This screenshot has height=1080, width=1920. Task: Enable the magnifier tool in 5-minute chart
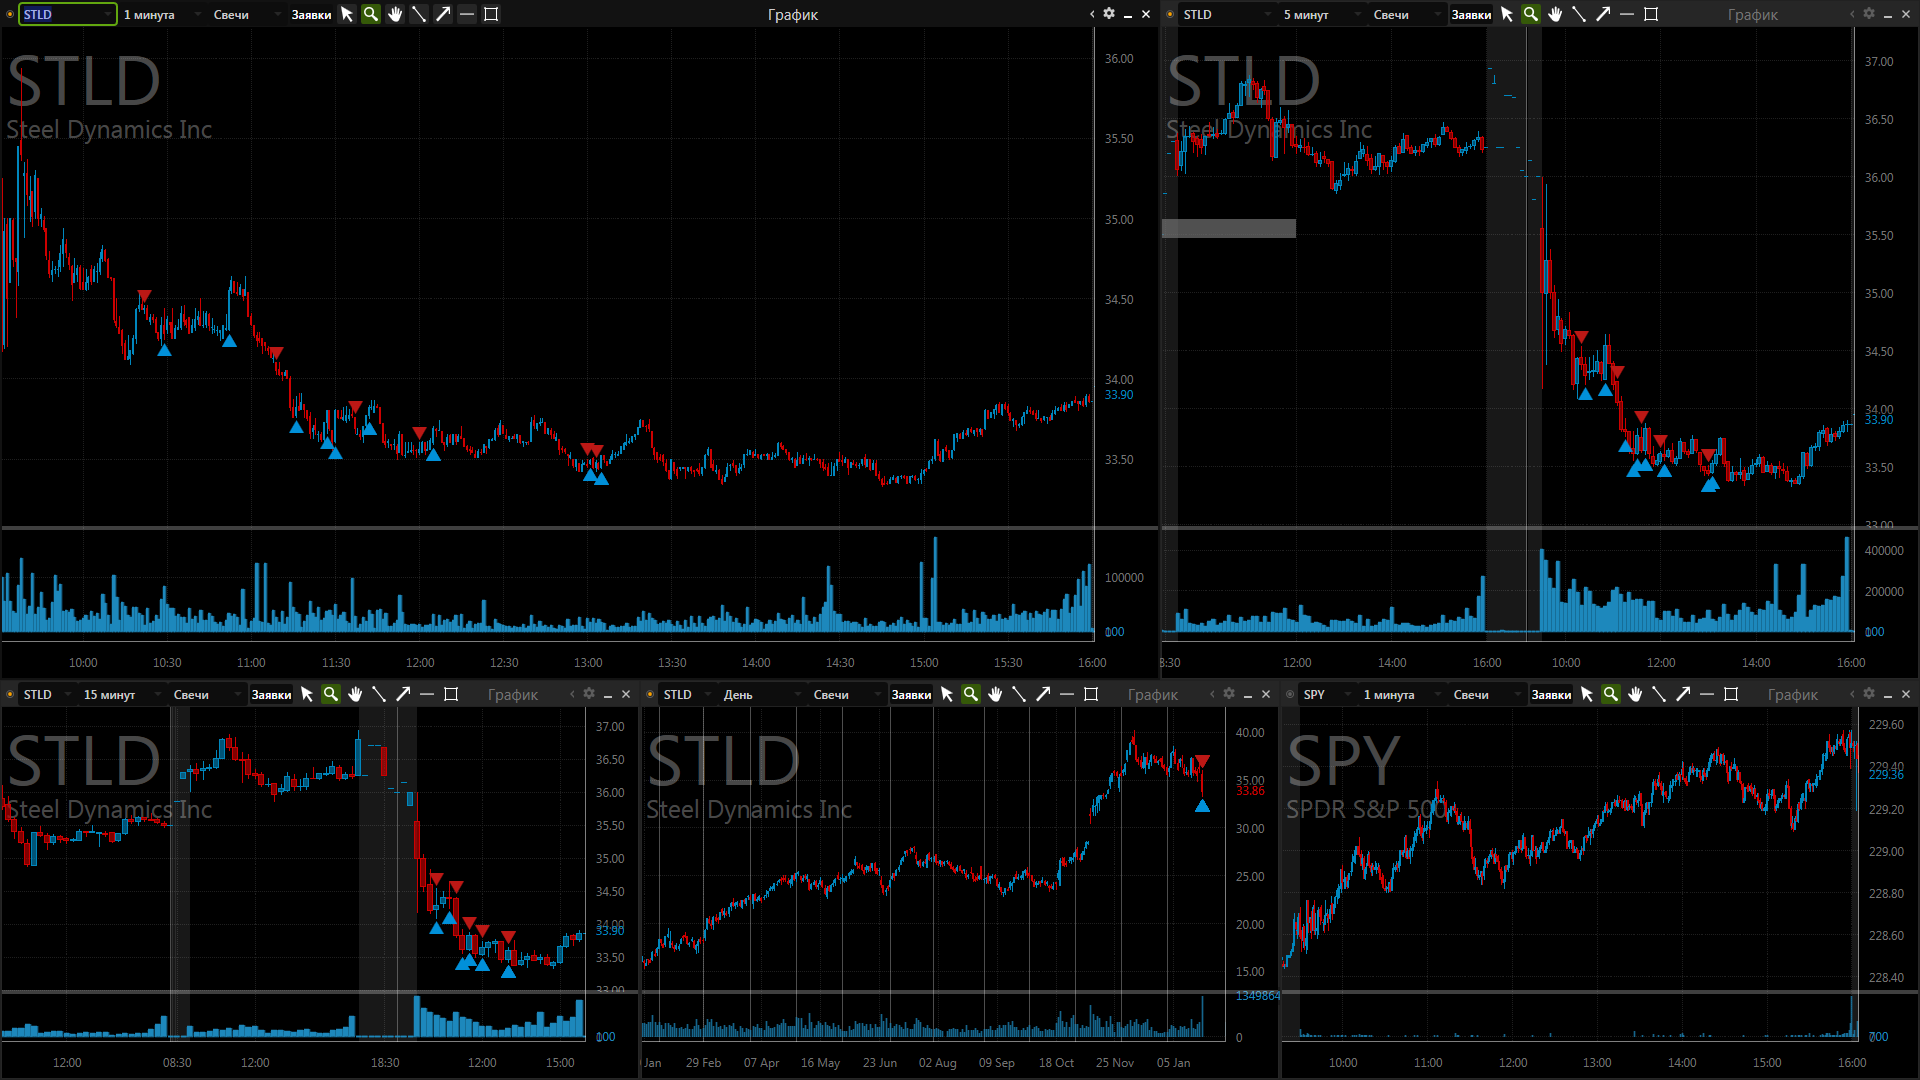[1531, 14]
